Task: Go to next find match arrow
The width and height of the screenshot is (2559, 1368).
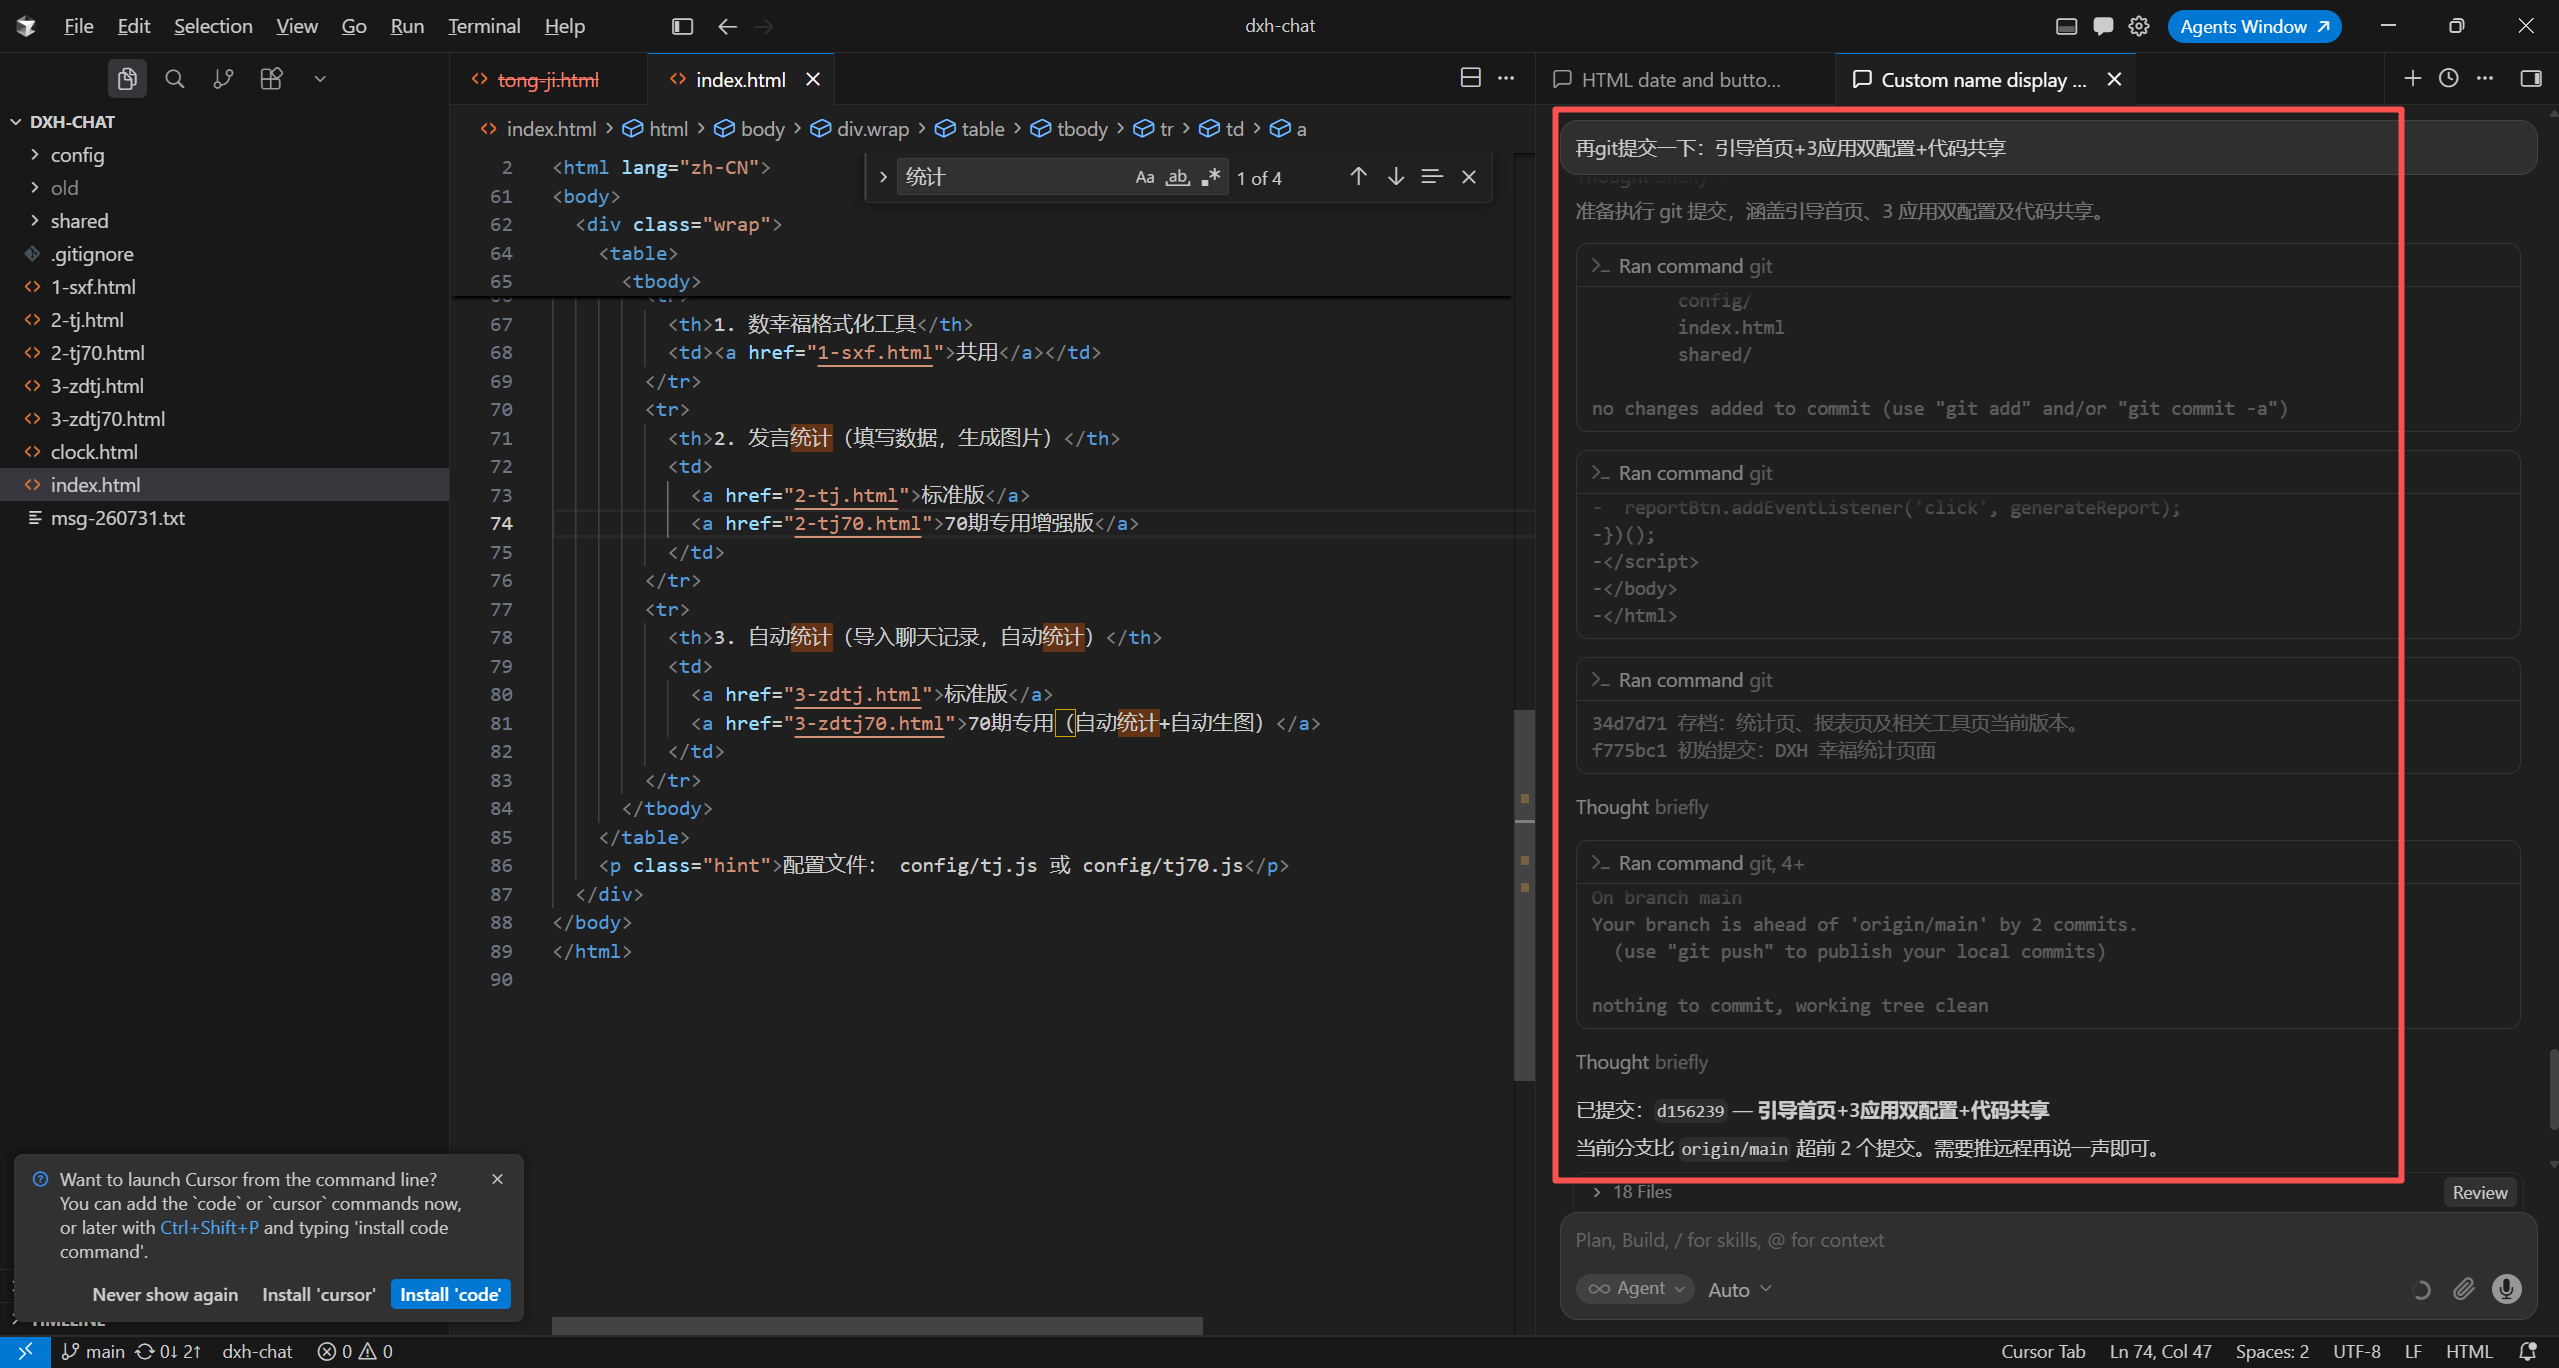Action: [x=1395, y=177]
